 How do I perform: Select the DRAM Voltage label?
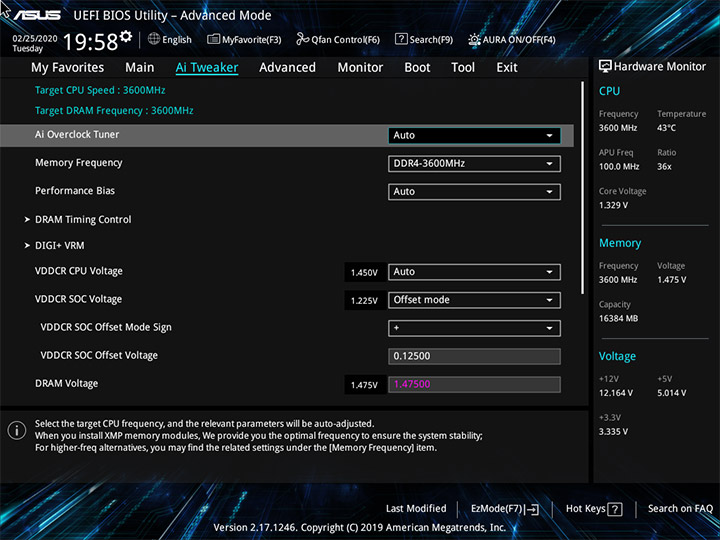[67, 383]
